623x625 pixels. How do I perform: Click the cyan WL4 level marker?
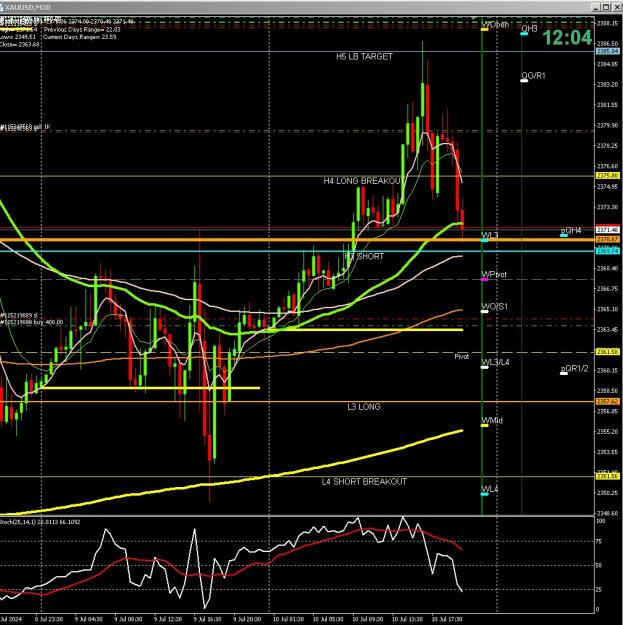click(x=485, y=494)
